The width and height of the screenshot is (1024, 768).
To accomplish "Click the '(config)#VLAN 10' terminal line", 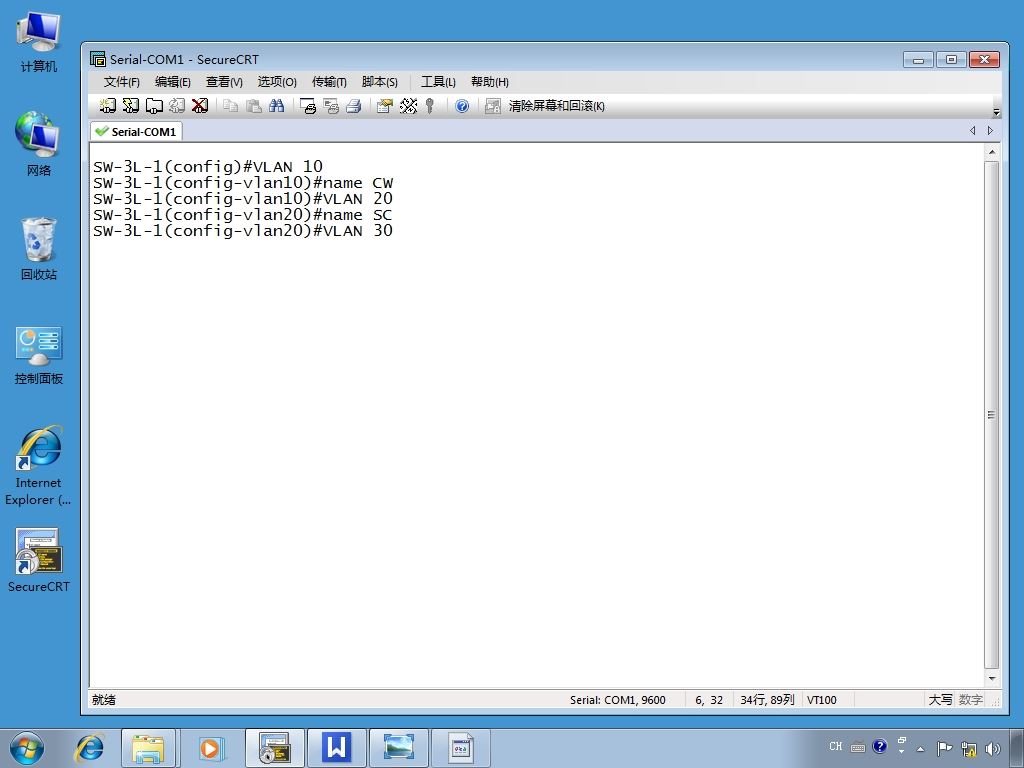I will point(208,167).
